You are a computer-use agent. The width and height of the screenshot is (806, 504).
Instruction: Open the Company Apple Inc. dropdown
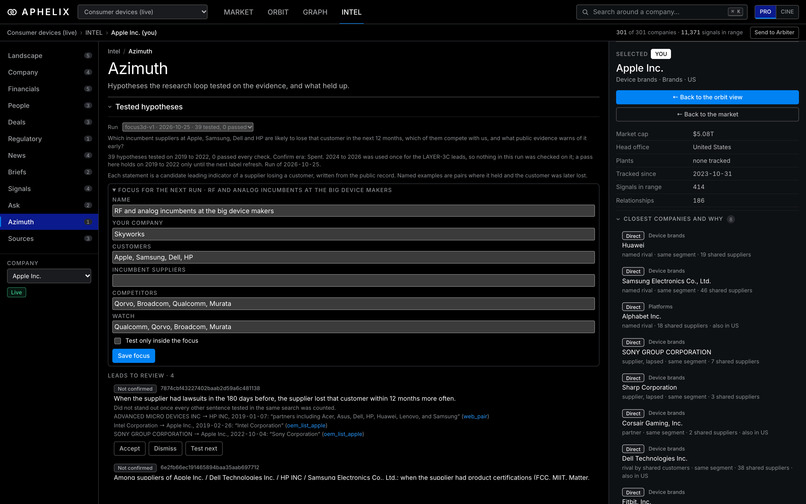tap(49, 276)
